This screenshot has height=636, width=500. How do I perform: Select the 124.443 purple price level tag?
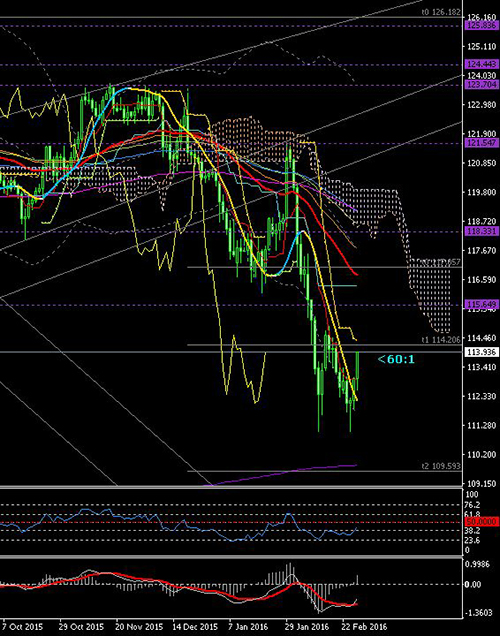[x=482, y=64]
